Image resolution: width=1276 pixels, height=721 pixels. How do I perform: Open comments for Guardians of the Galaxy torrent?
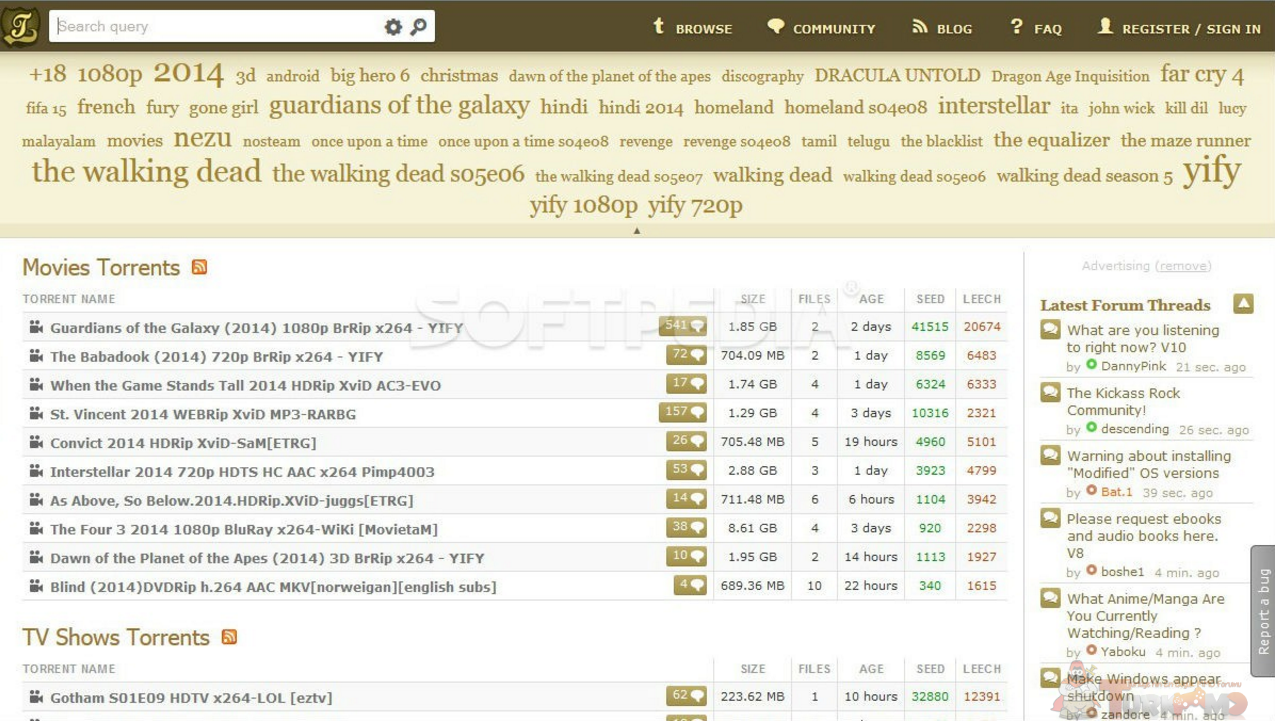[683, 326]
